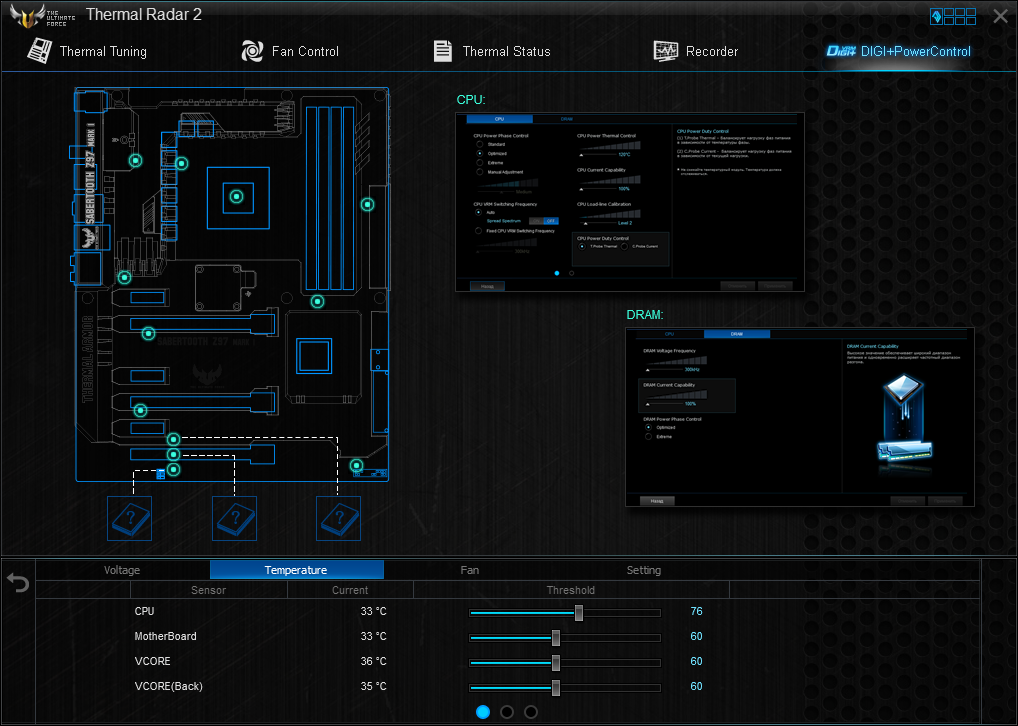1018x726 pixels.
Task: Select the sensor dot right of the DIMM slots
Action: tap(367, 205)
